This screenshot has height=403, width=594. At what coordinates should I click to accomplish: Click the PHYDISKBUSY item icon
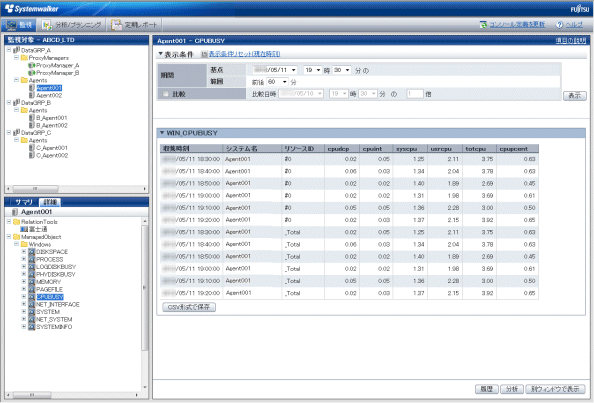click(32, 274)
